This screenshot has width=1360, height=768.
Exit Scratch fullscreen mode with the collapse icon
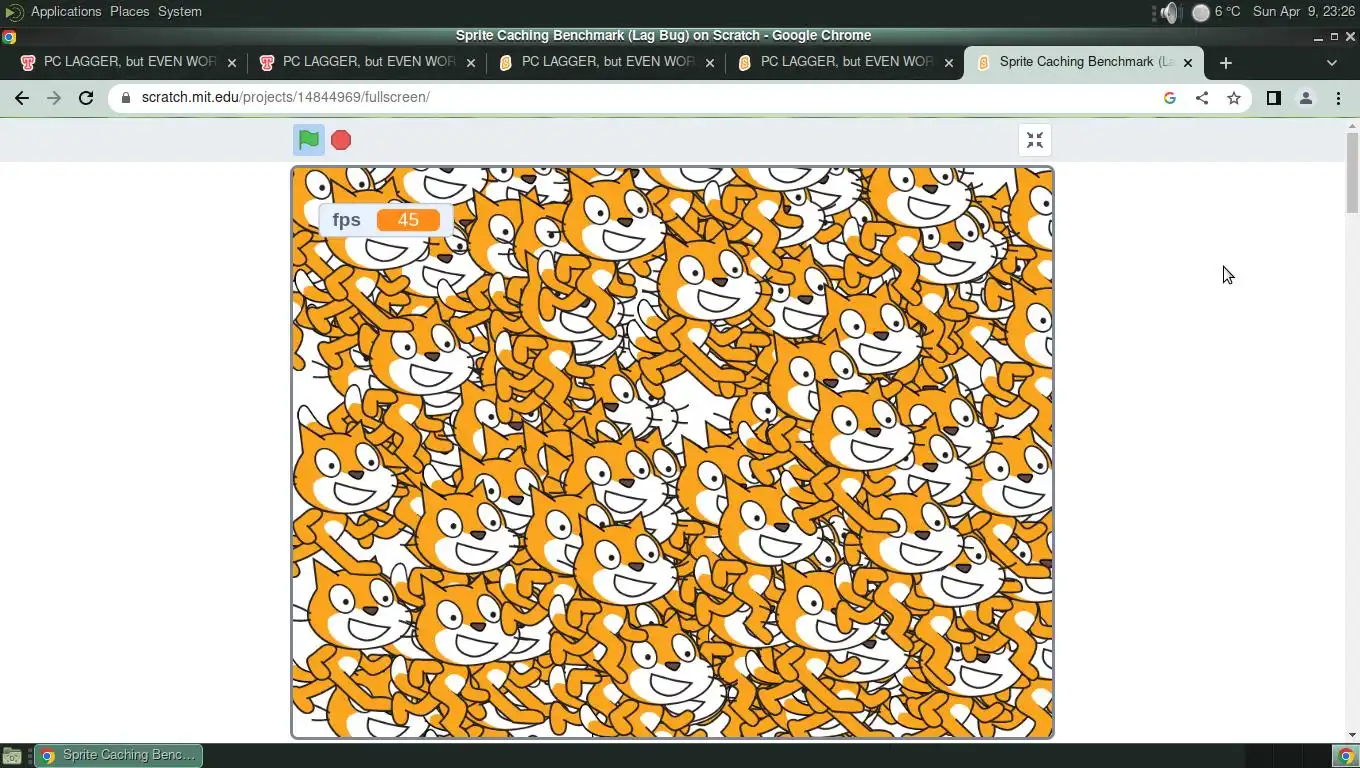coord(1035,140)
